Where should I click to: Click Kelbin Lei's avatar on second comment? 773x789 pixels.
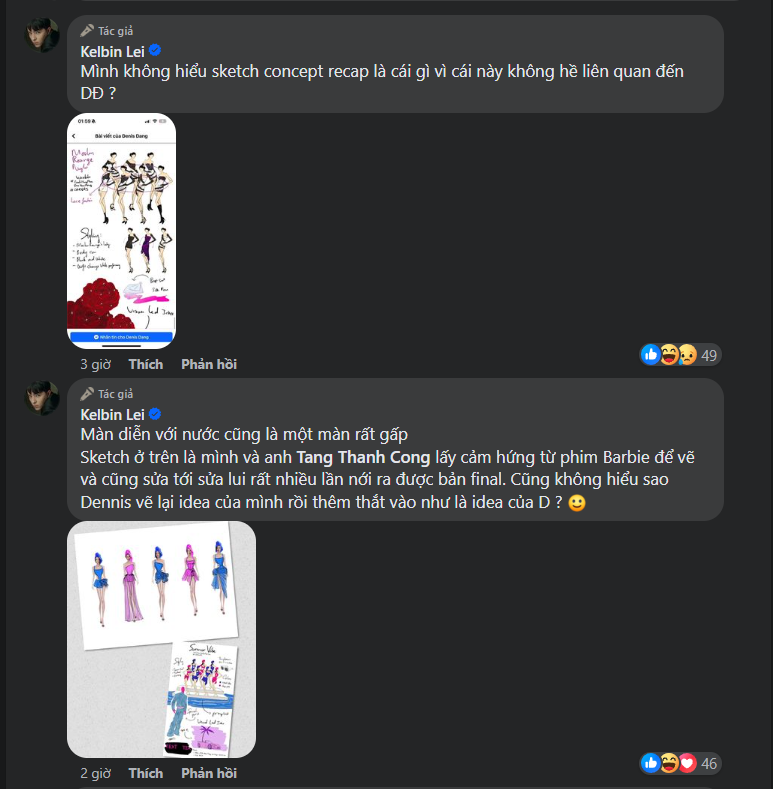coord(42,398)
